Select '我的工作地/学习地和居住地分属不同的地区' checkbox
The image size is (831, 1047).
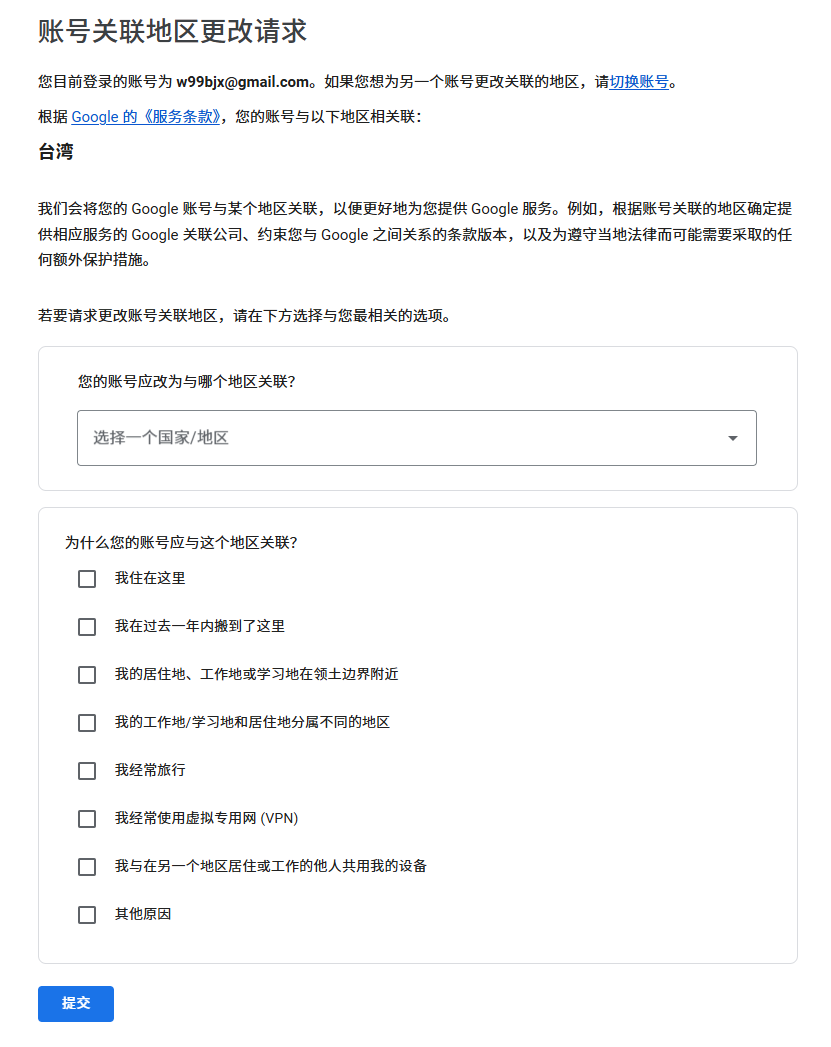[87, 723]
